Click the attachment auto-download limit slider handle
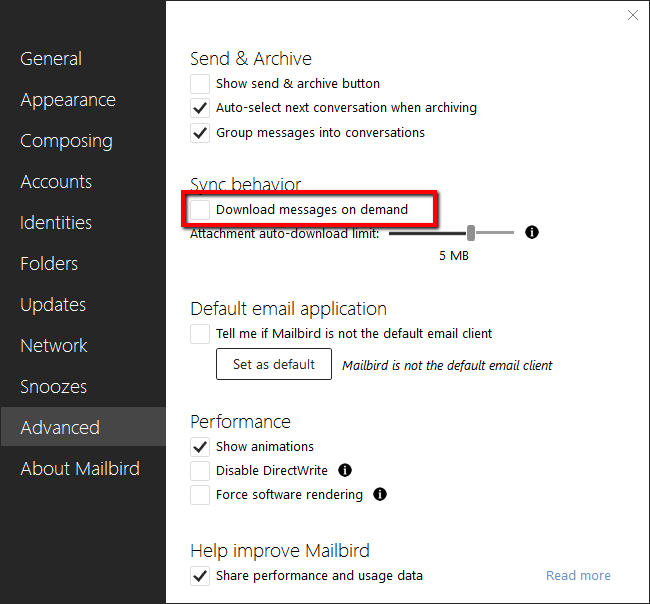 tap(471, 233)
